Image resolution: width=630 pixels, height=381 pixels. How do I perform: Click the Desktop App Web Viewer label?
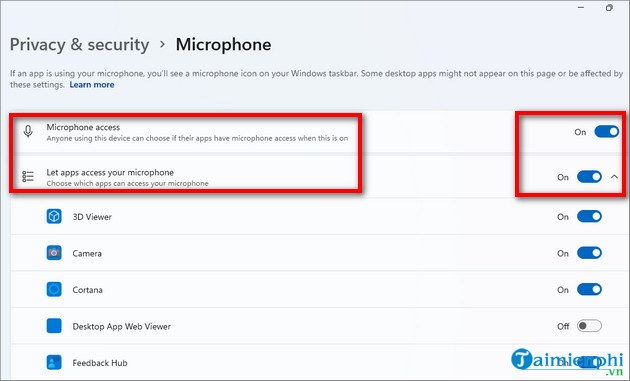[121, 326]
